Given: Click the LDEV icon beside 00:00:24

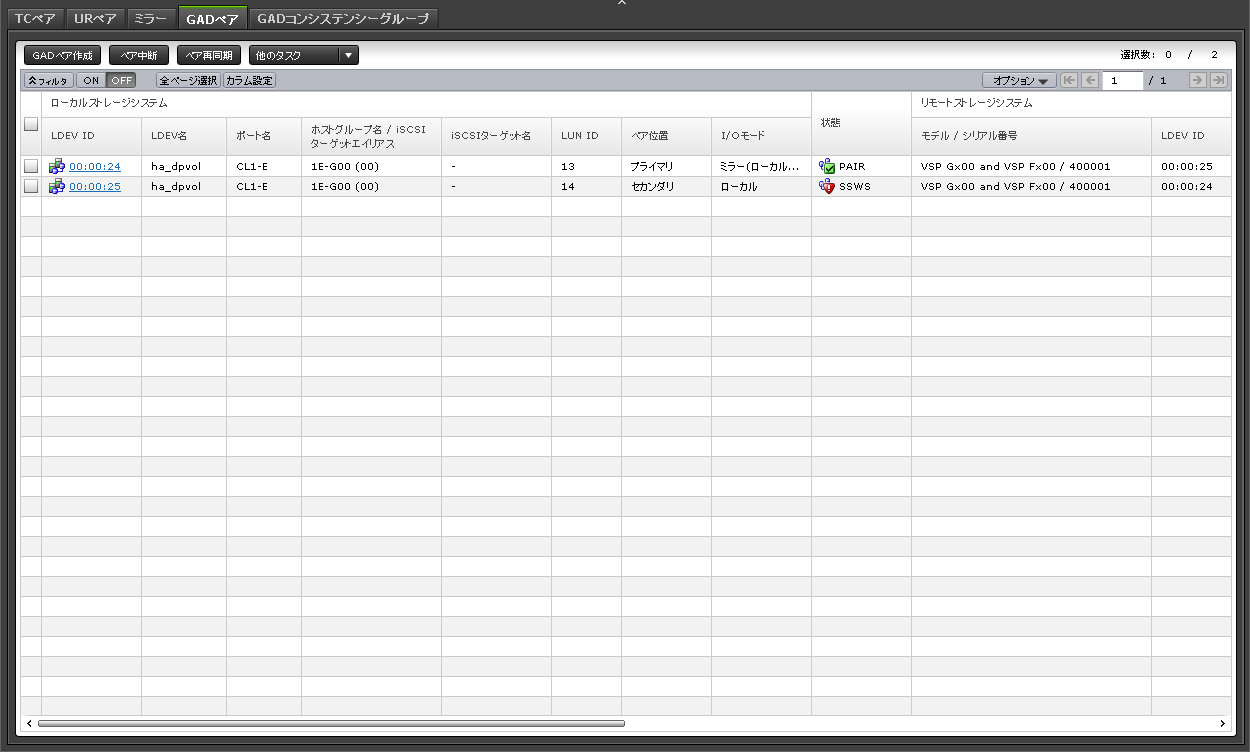Looking at the screenshot, I should point(57,167).
